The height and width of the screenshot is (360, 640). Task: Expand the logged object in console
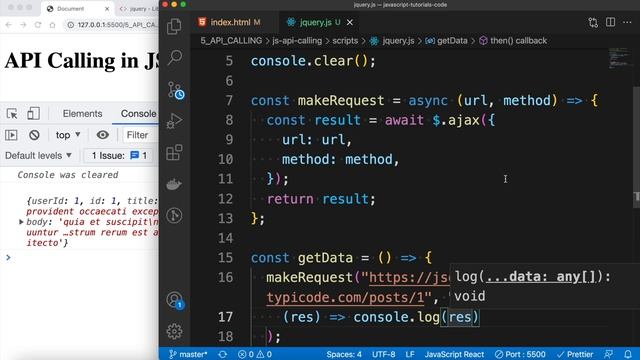coord(21,222)
